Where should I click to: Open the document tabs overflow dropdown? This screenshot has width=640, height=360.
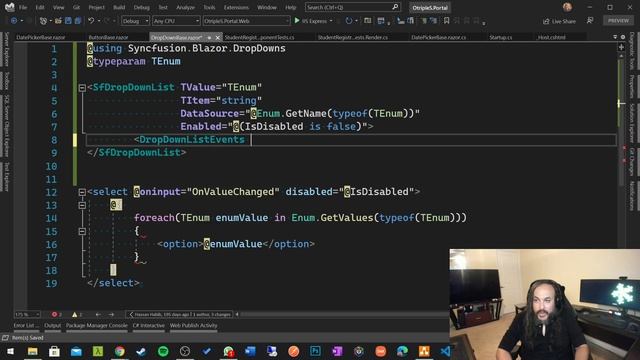[615, 37]
